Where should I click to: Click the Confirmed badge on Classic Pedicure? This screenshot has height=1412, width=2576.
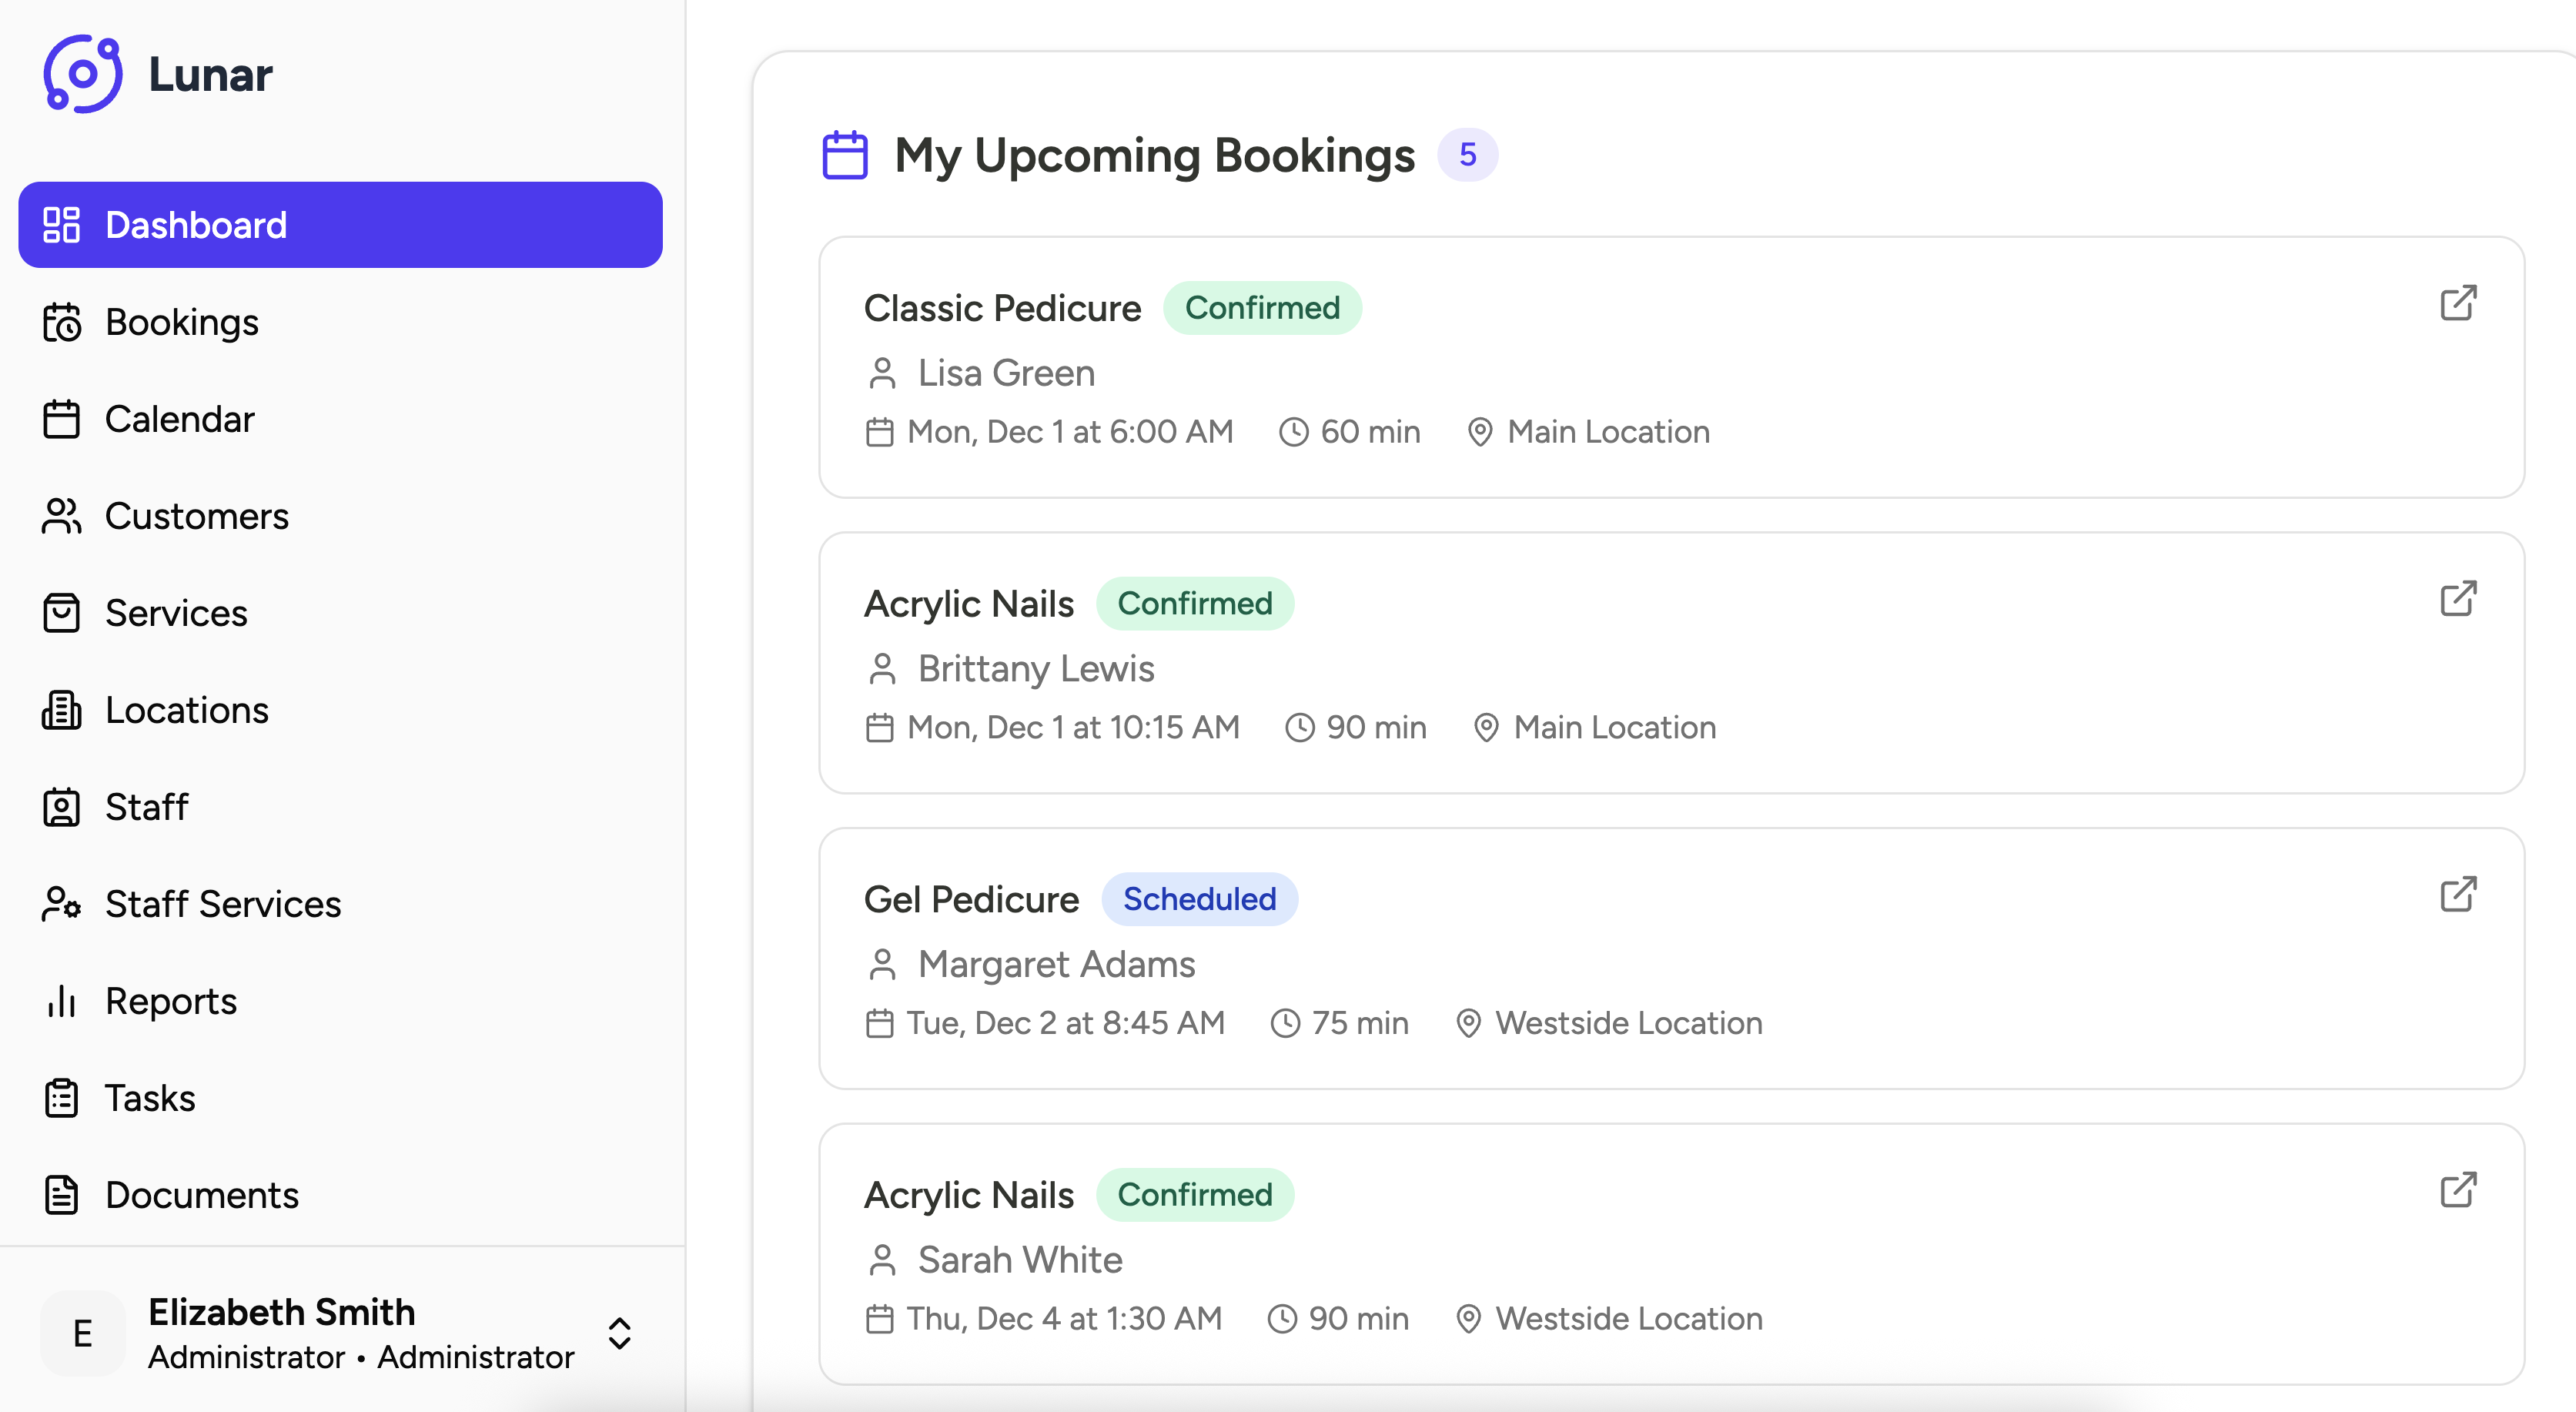click(1263, 308)
